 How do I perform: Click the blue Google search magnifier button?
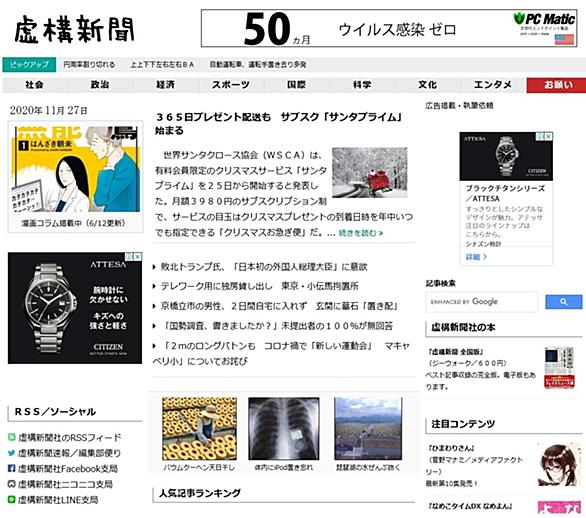pyautogui.click(x=564, y=302)
